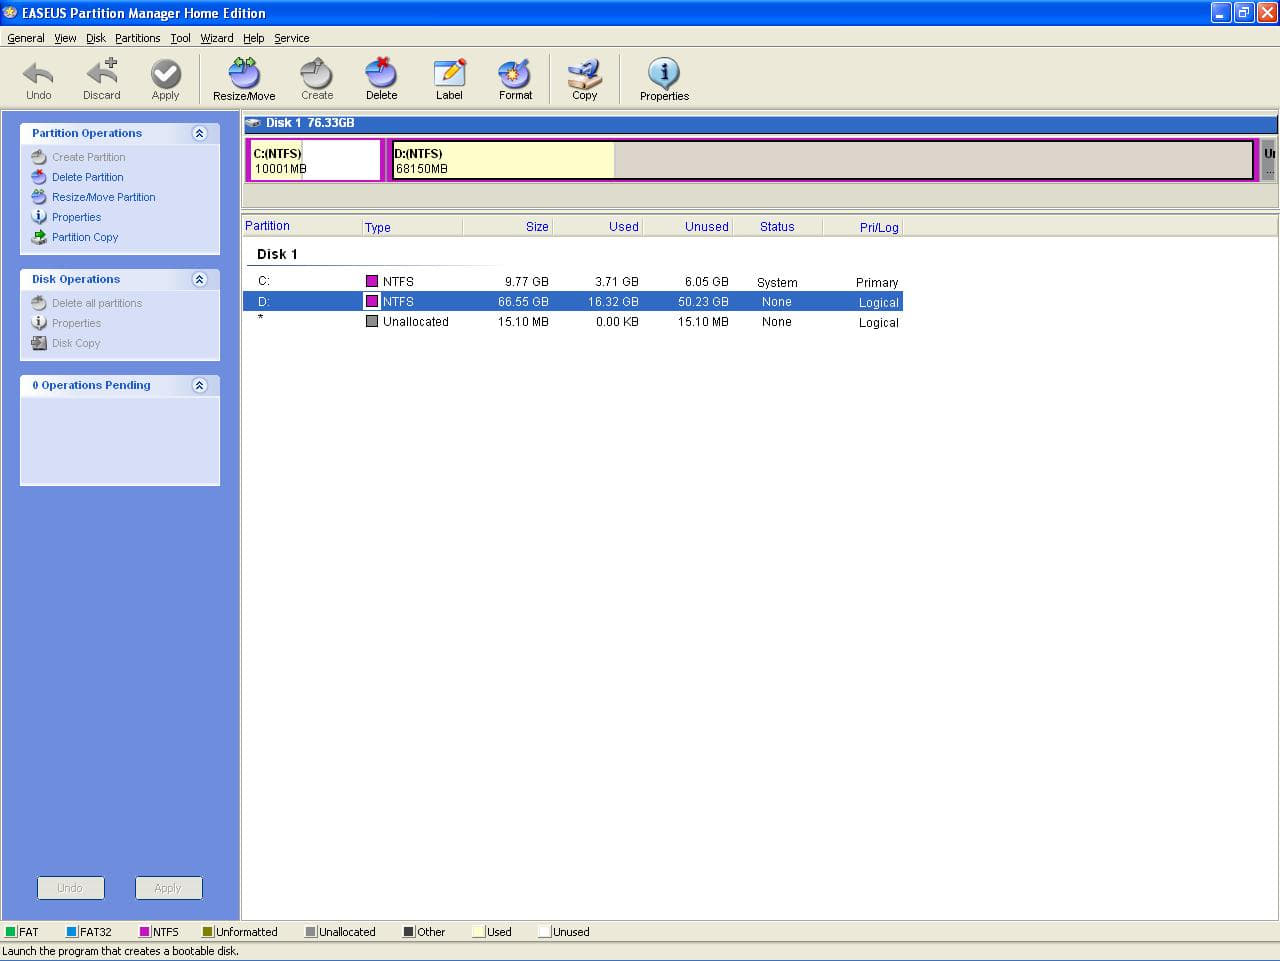Click the FAT32 legend entry

pyautogui.click(x=89, y=931)
